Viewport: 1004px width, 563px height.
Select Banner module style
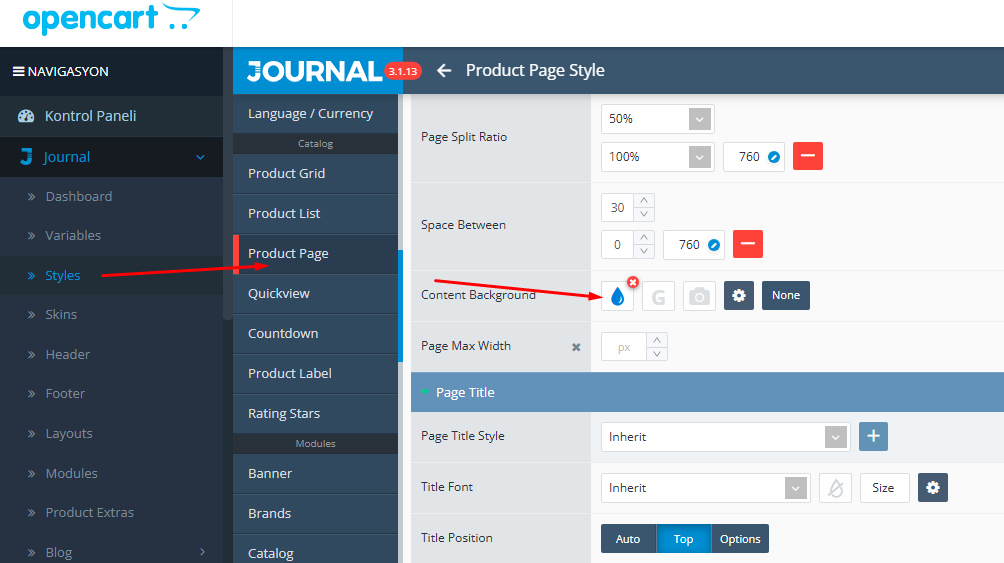pos(315,473)
